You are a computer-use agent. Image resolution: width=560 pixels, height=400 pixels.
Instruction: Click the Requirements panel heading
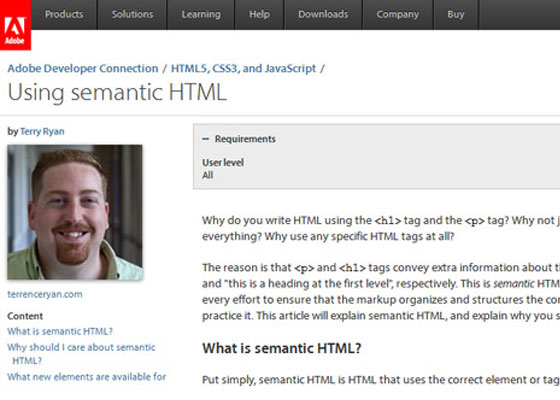coord(245,139)
